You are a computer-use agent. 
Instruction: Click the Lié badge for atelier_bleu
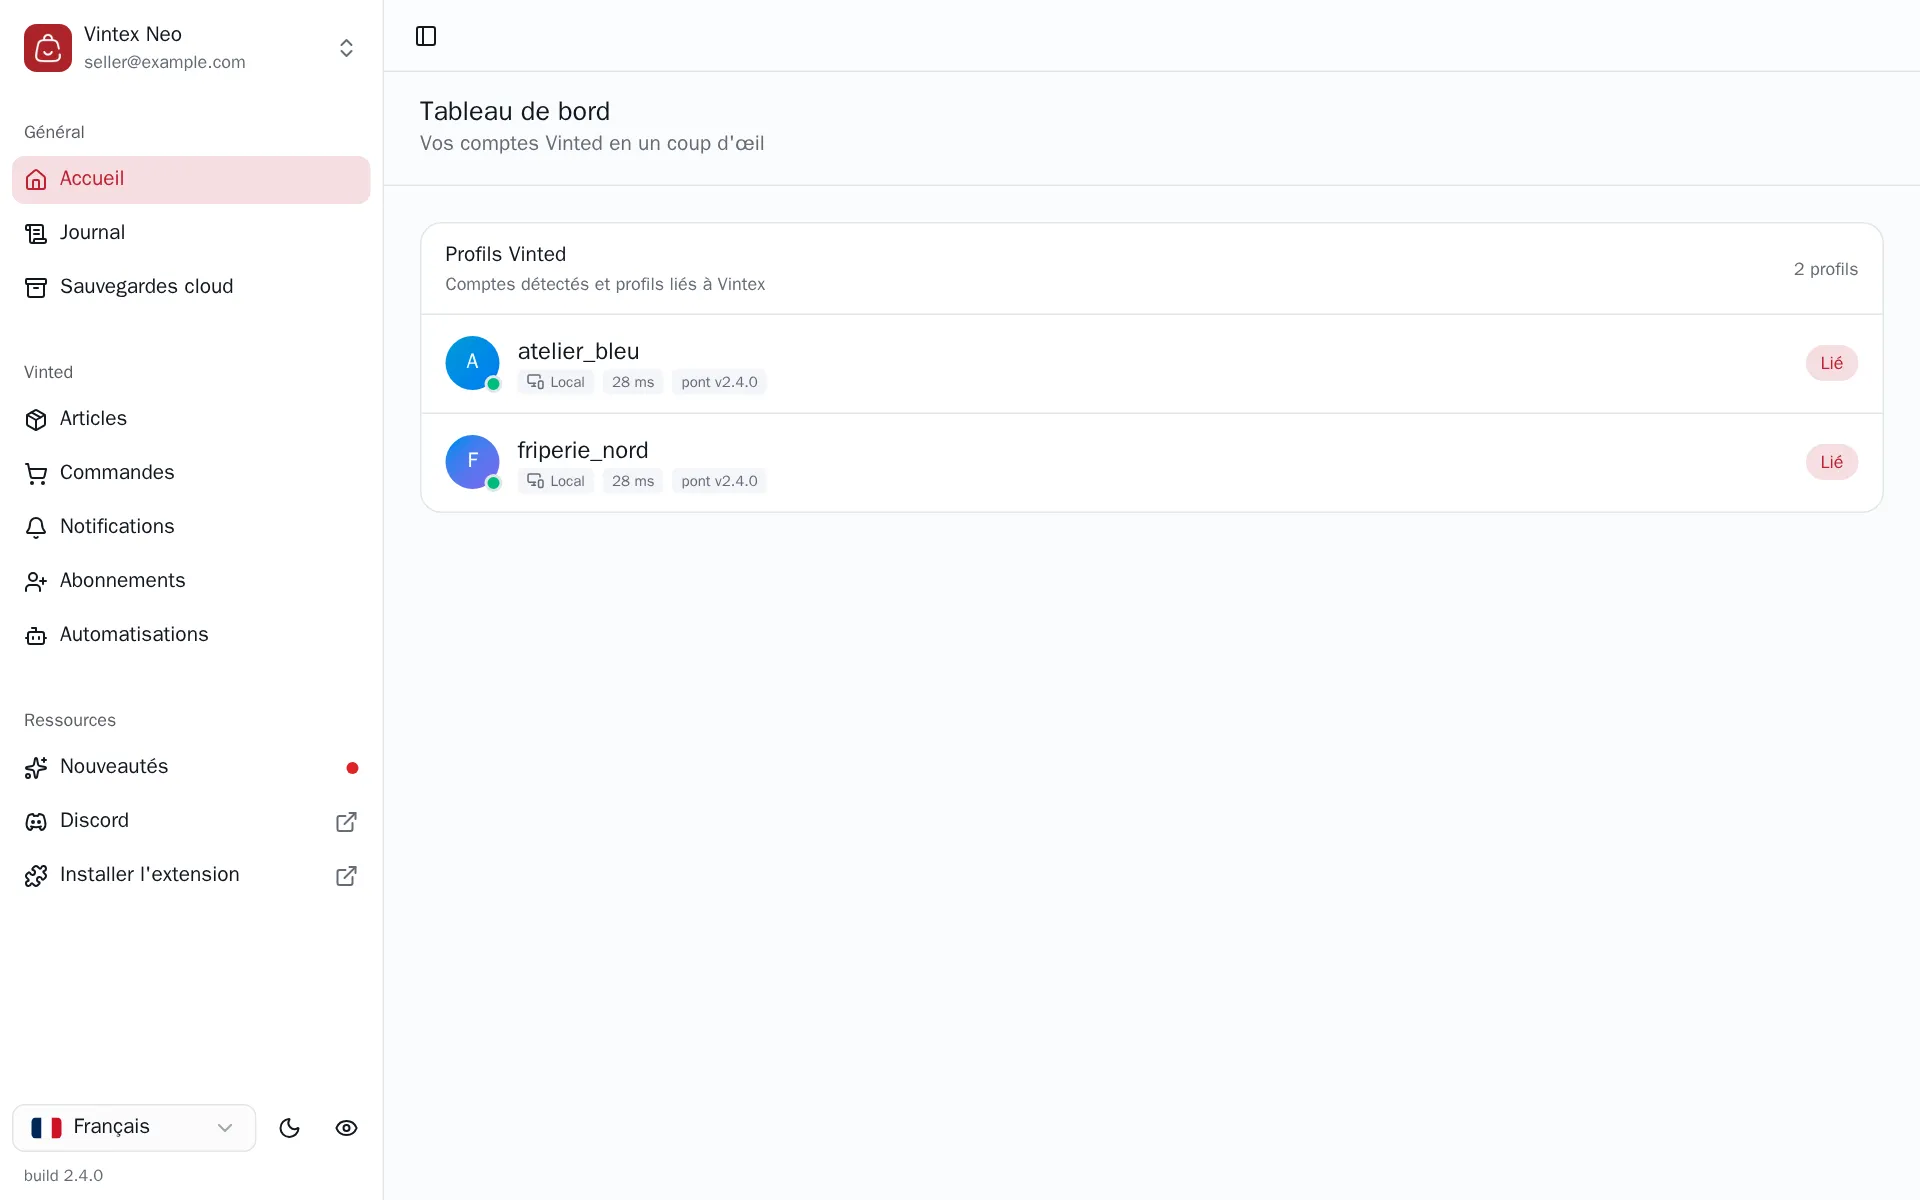pos(1831,363)
